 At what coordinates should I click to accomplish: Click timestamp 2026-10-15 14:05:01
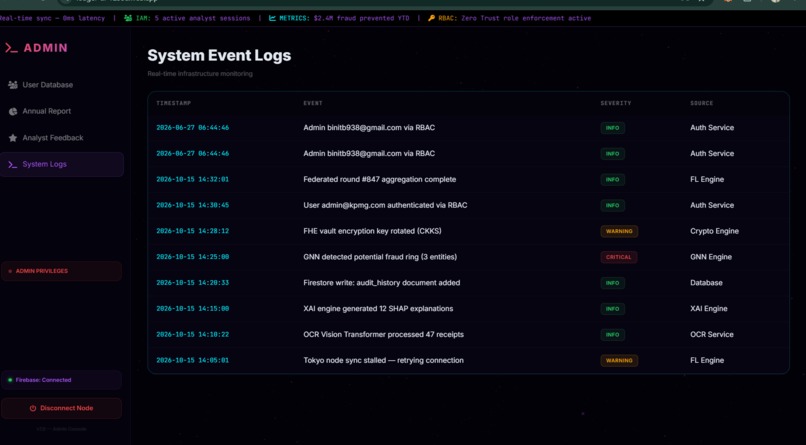(193, 360)
